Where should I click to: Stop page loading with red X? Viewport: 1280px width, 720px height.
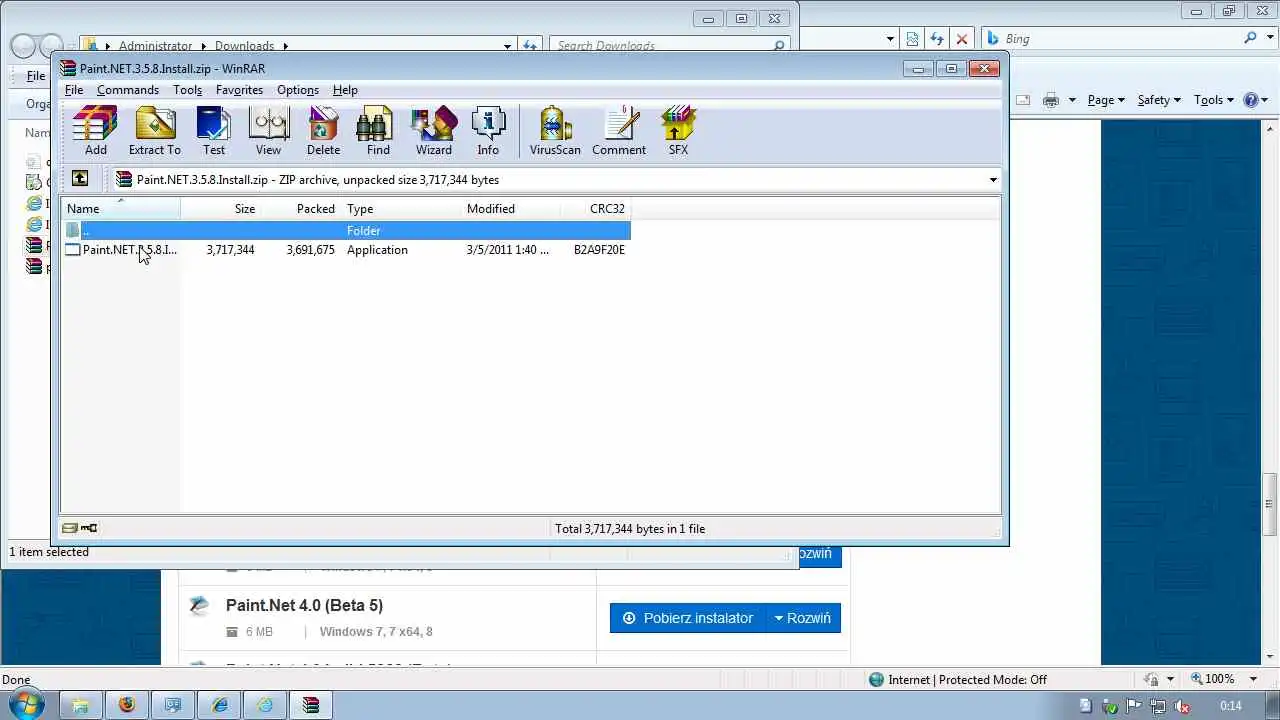pyautogui.click(x=962, y=39)
